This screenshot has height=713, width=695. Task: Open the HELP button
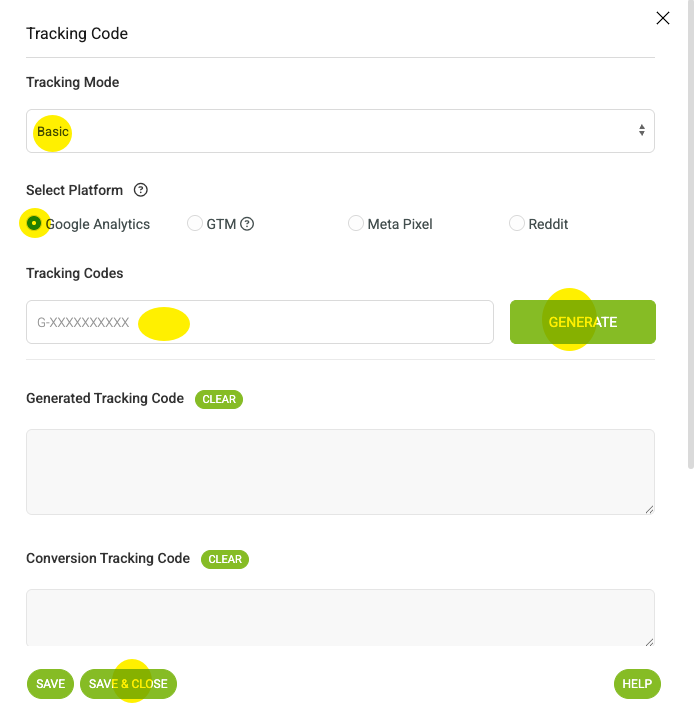coord(637,684)
